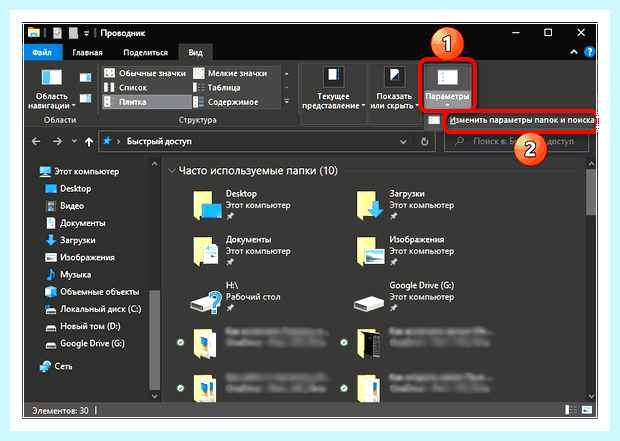
Task: Click the Параметры button
Action: [x=447, y=87]
